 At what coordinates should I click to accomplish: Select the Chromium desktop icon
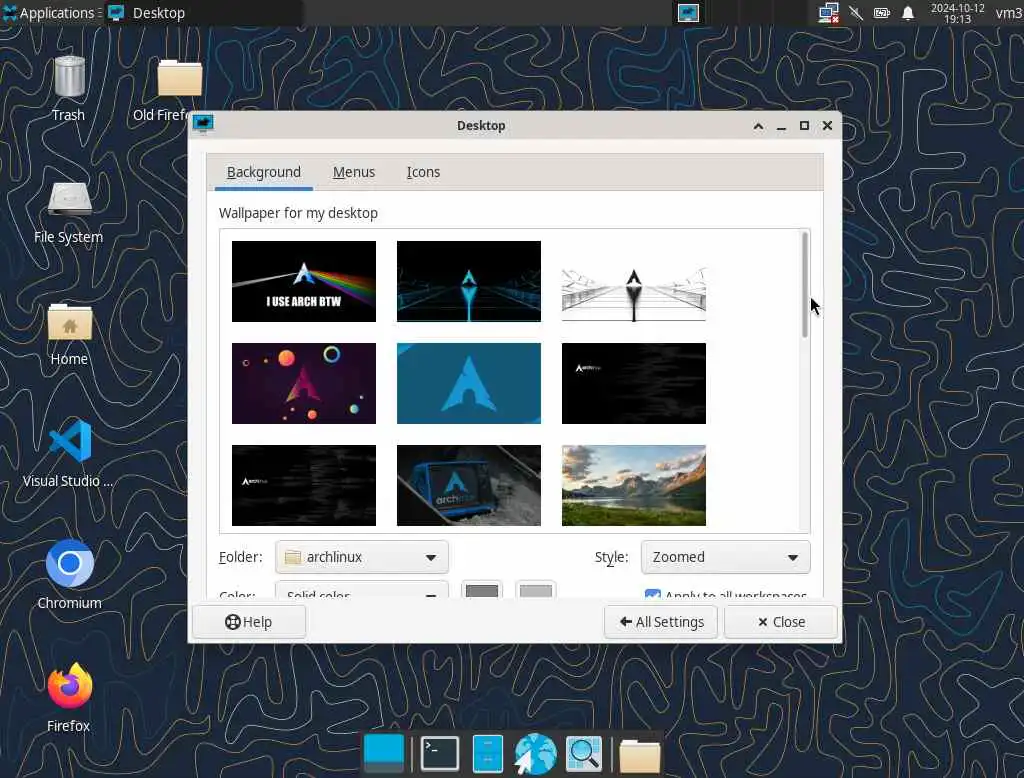[x=69, y=563]
